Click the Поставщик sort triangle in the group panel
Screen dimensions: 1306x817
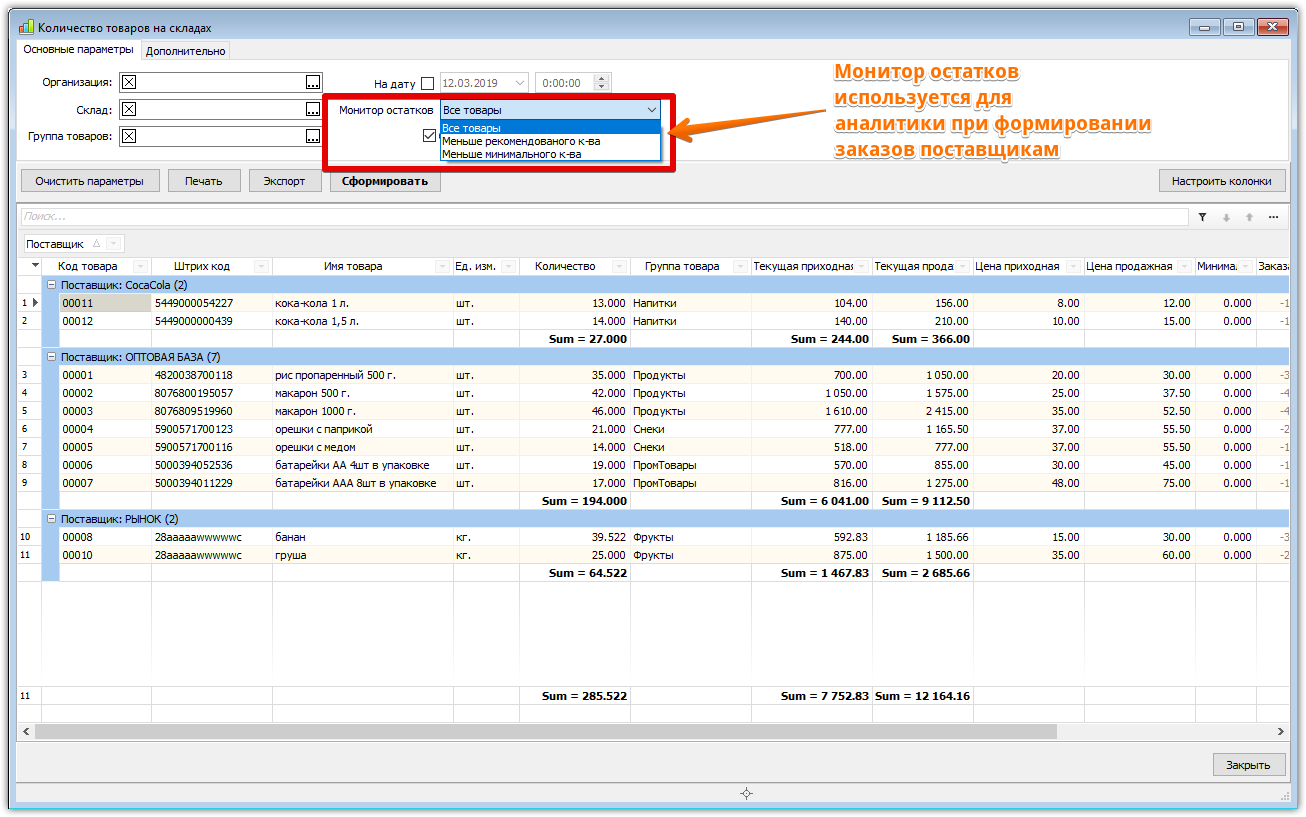coord(96,244)
